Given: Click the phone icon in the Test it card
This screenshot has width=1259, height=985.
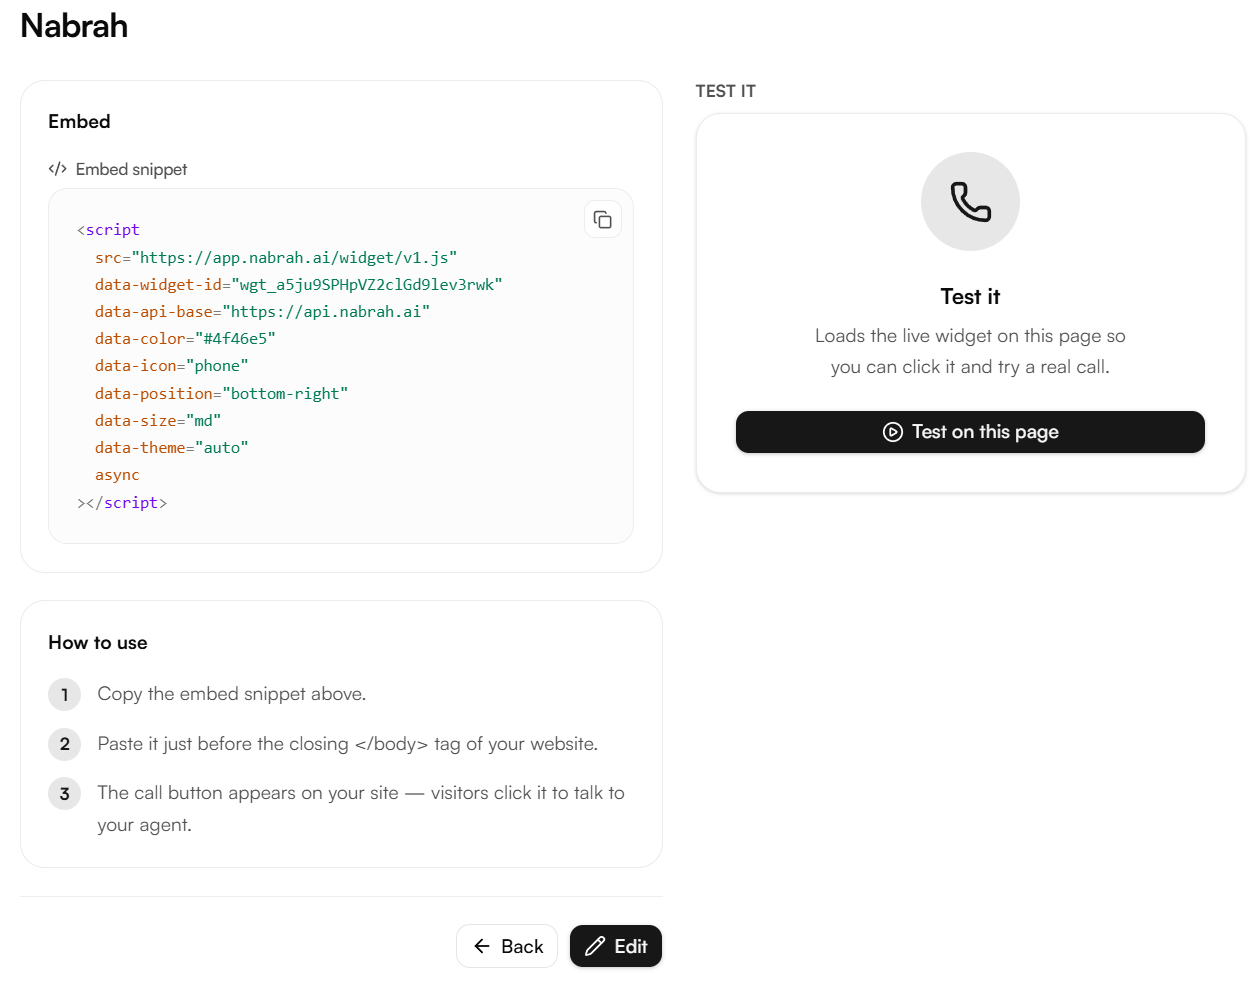Looking at the screenshot, I should pyautogui.click(x=970, y=201).
